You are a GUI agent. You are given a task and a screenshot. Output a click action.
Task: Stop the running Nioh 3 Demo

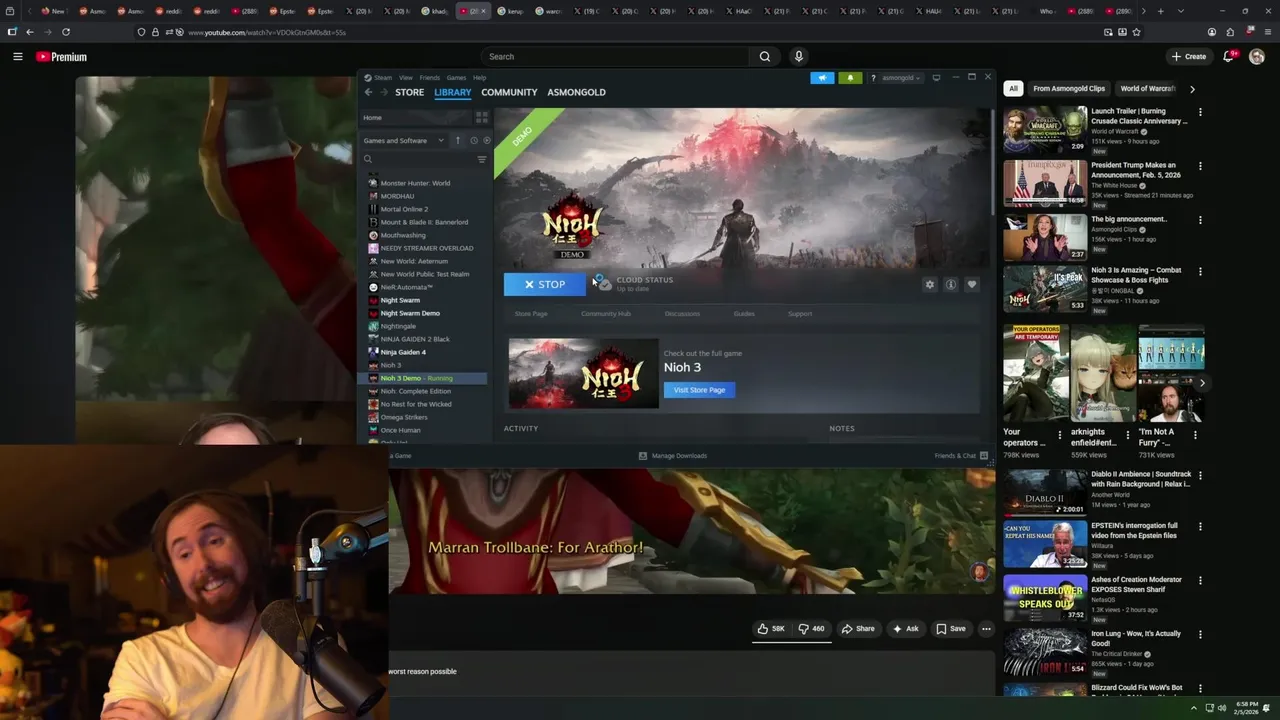545,285
